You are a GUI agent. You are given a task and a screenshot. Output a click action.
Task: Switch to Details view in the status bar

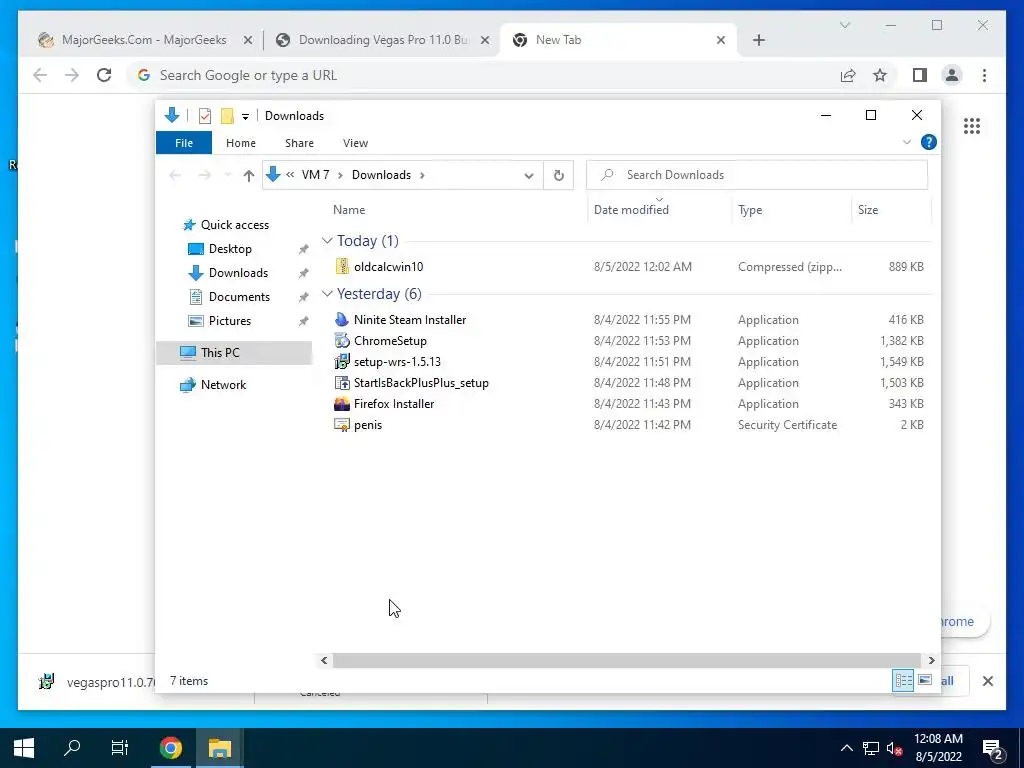[x=903, y=680]
